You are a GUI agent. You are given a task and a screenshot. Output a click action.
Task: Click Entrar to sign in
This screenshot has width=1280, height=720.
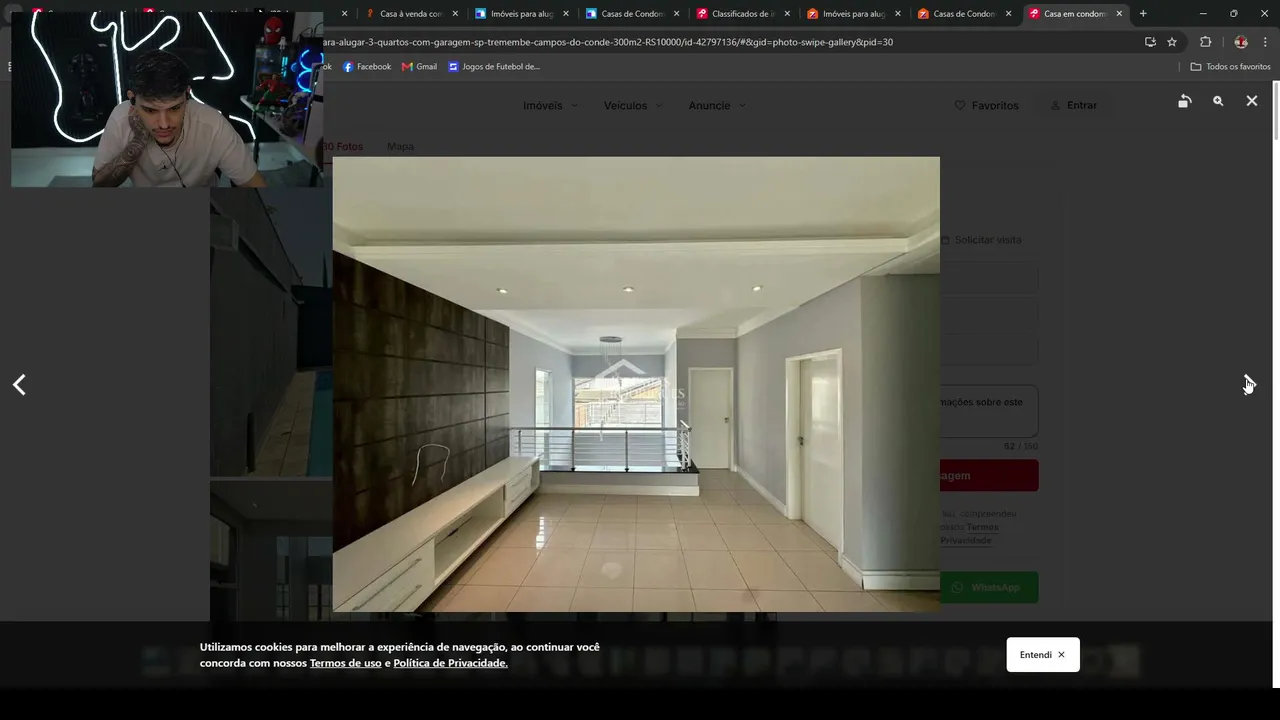1074,105
